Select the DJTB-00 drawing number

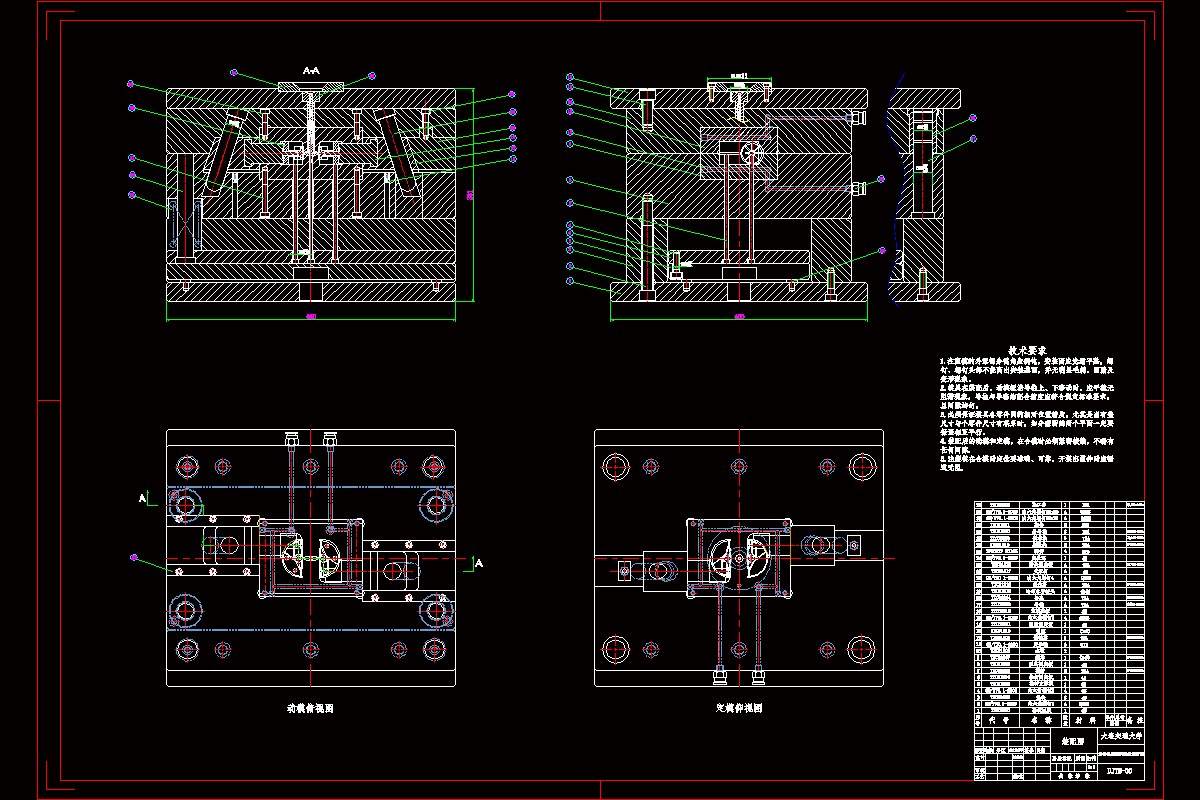point(1121,771)
